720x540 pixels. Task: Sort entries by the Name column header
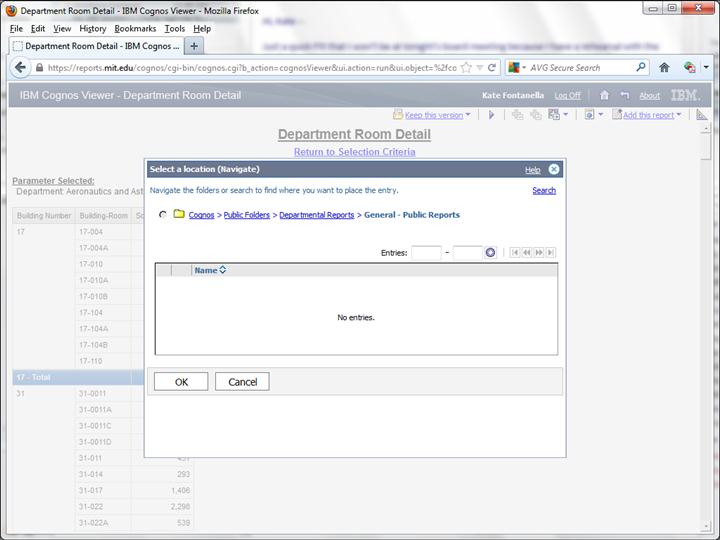click(x=209, y=270)
